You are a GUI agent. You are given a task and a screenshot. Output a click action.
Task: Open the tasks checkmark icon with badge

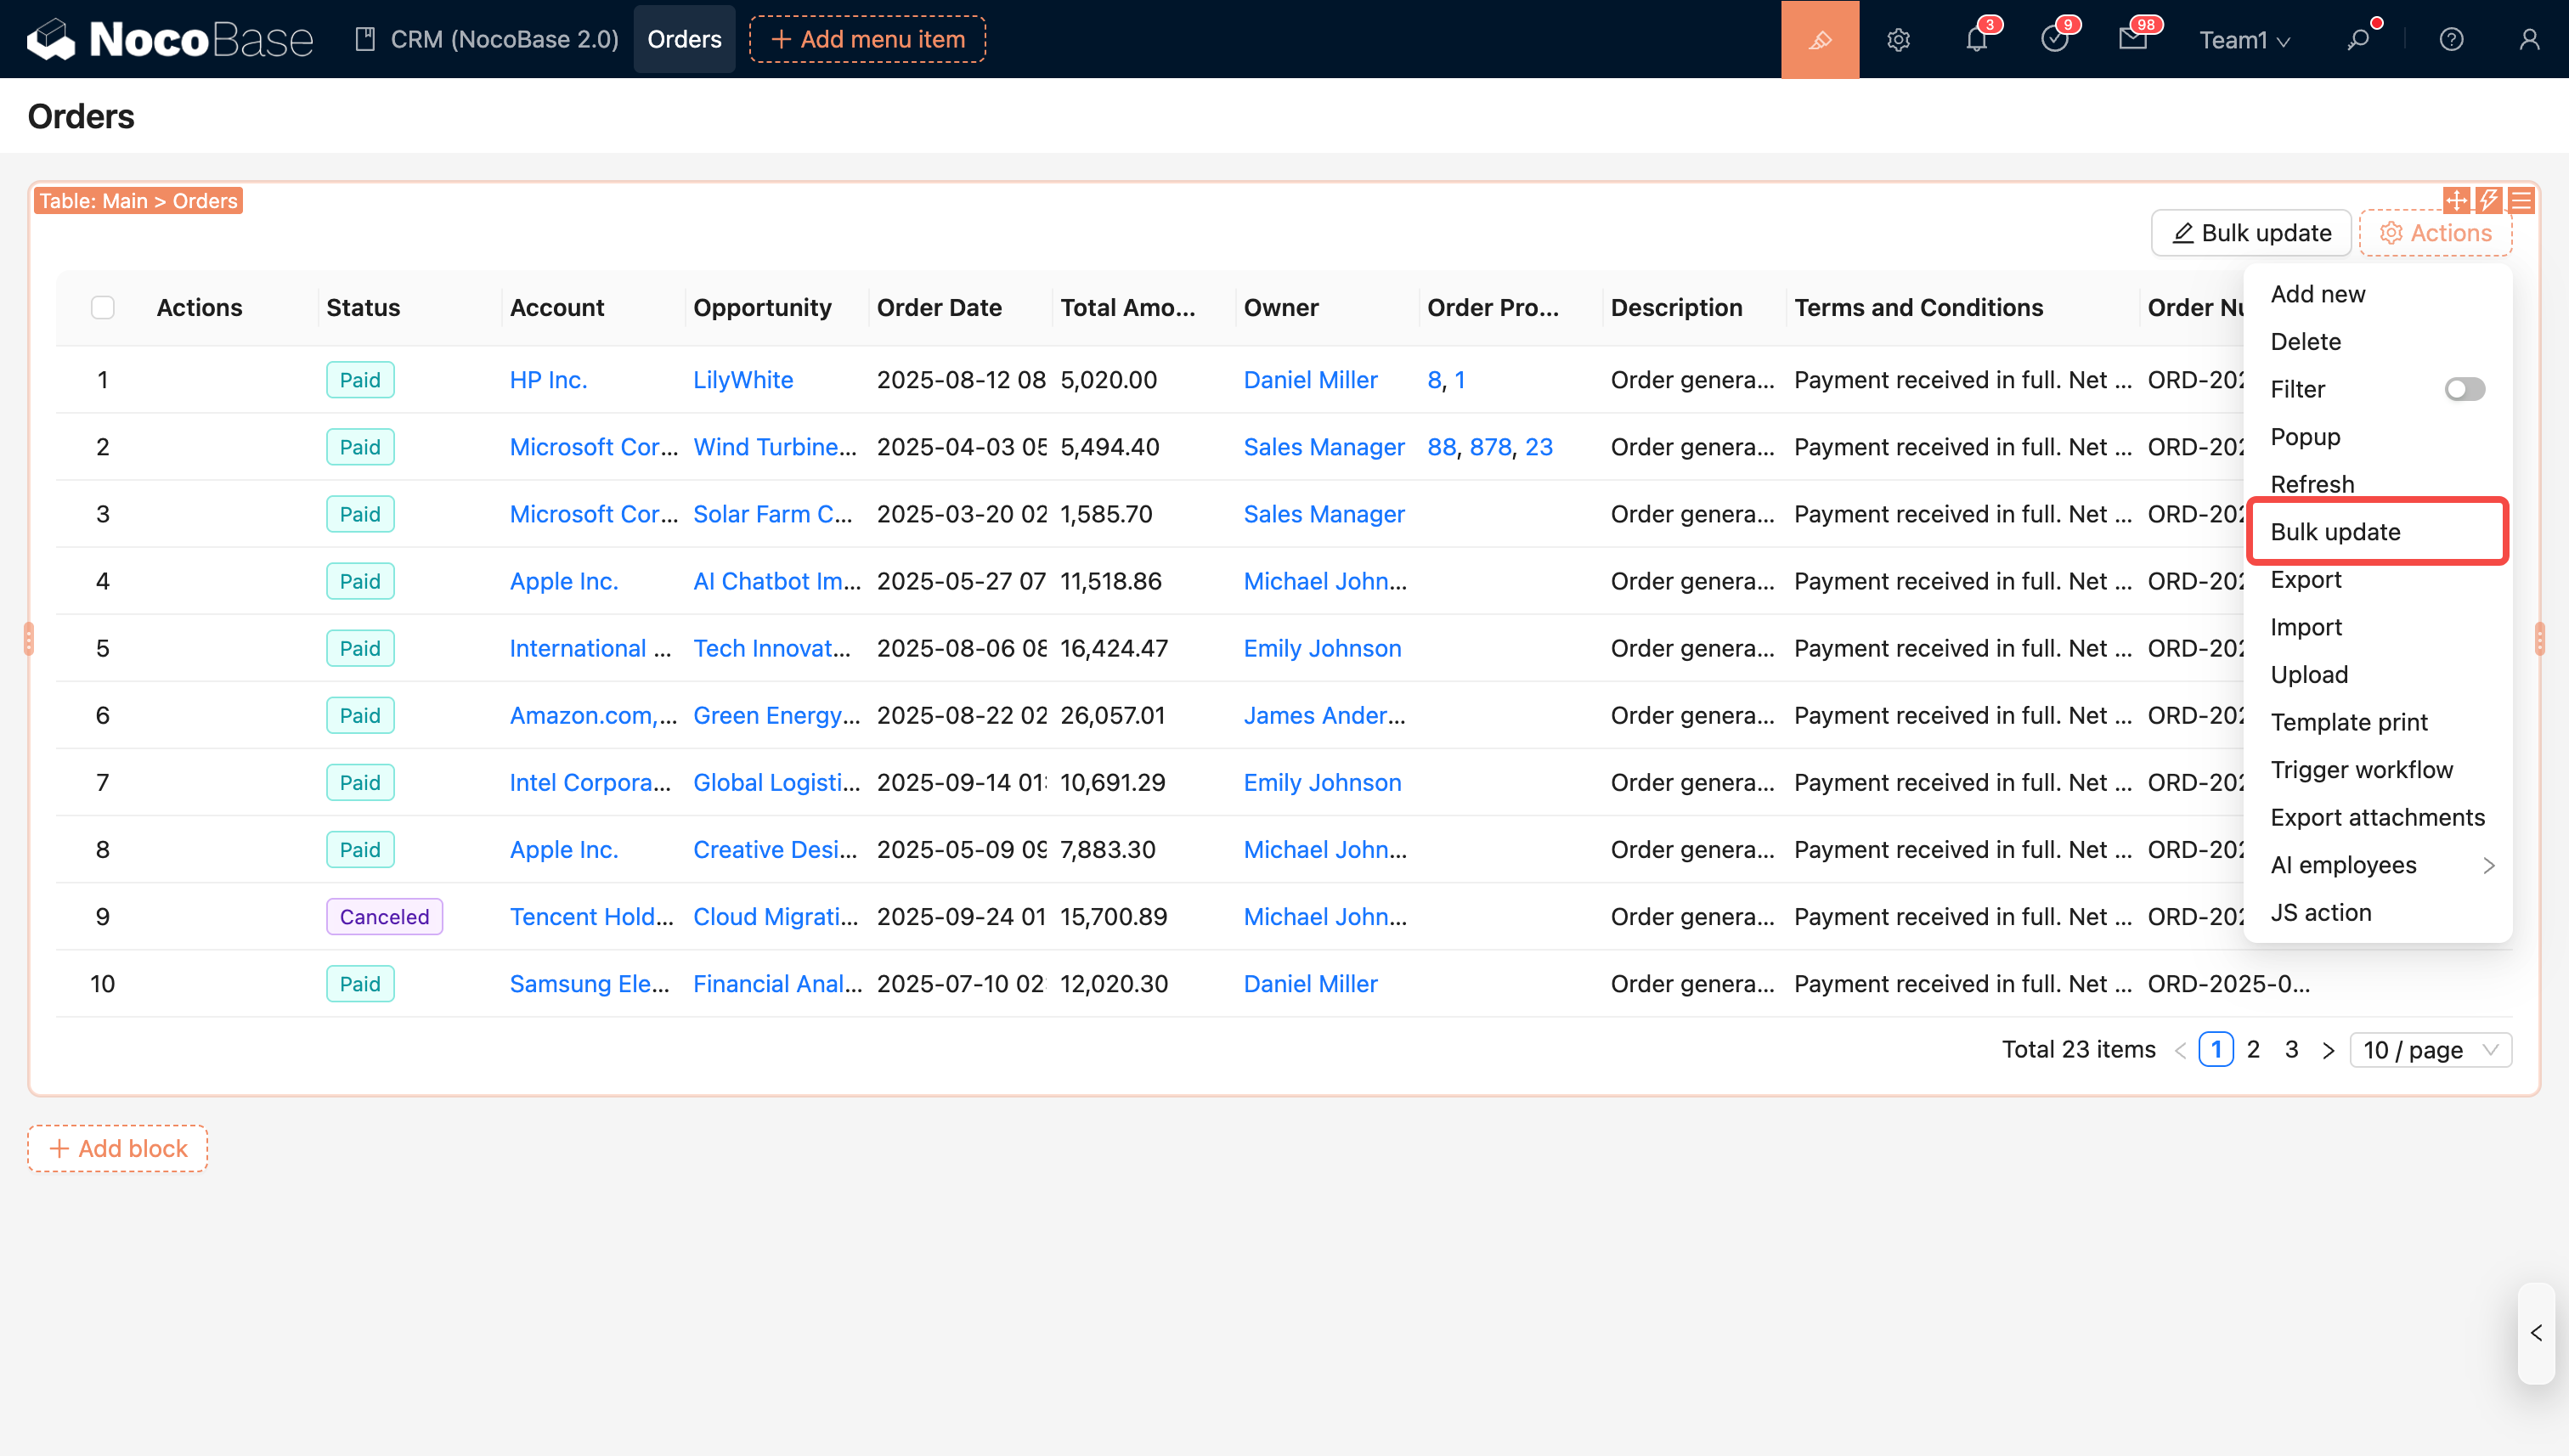point(2054,39)
